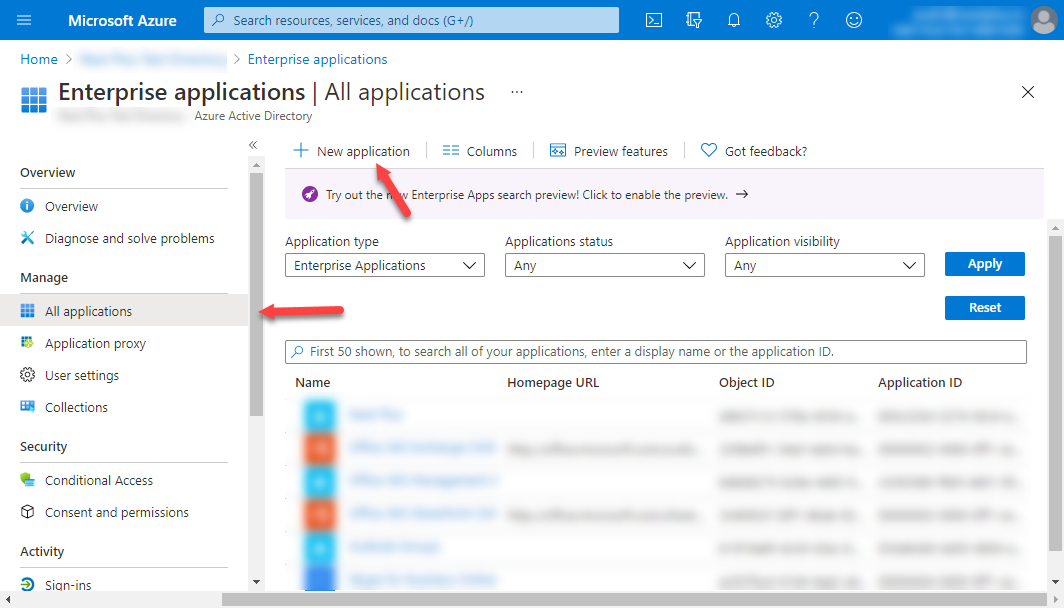Image resolution: width=1064 pixels, height=608 pixels.
Task: Click the Application ID column header
Action: (x=919, y=383)
